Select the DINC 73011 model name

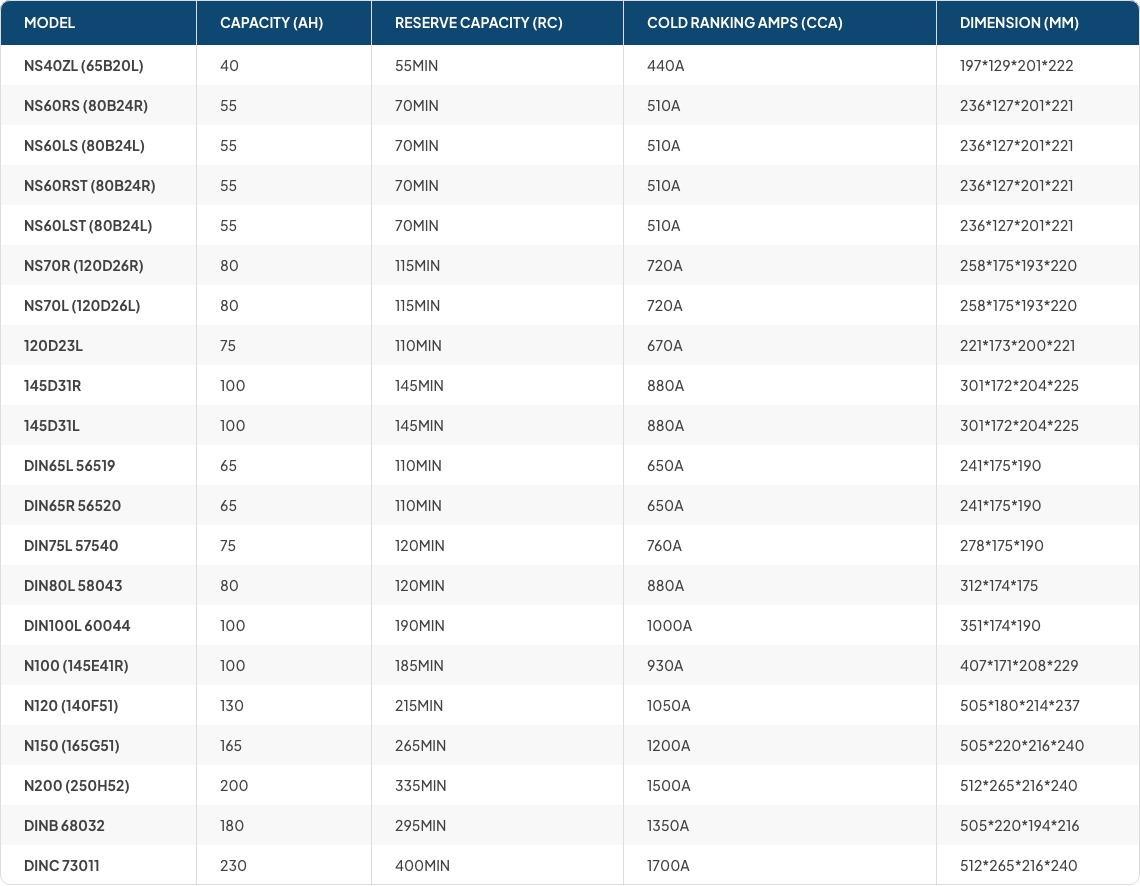61,866
